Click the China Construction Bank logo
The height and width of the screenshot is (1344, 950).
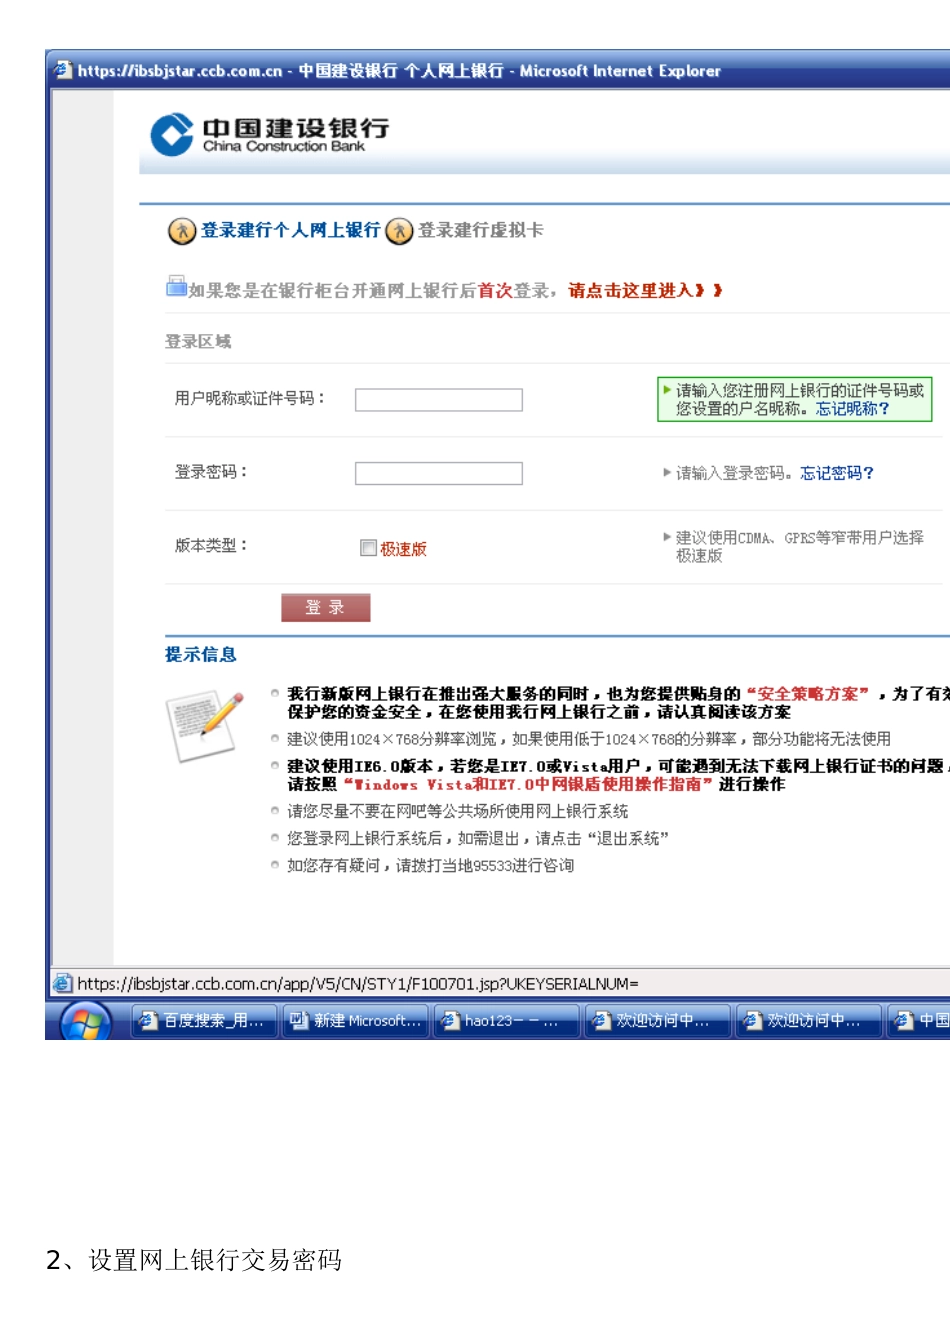click(x=270, y=135)
